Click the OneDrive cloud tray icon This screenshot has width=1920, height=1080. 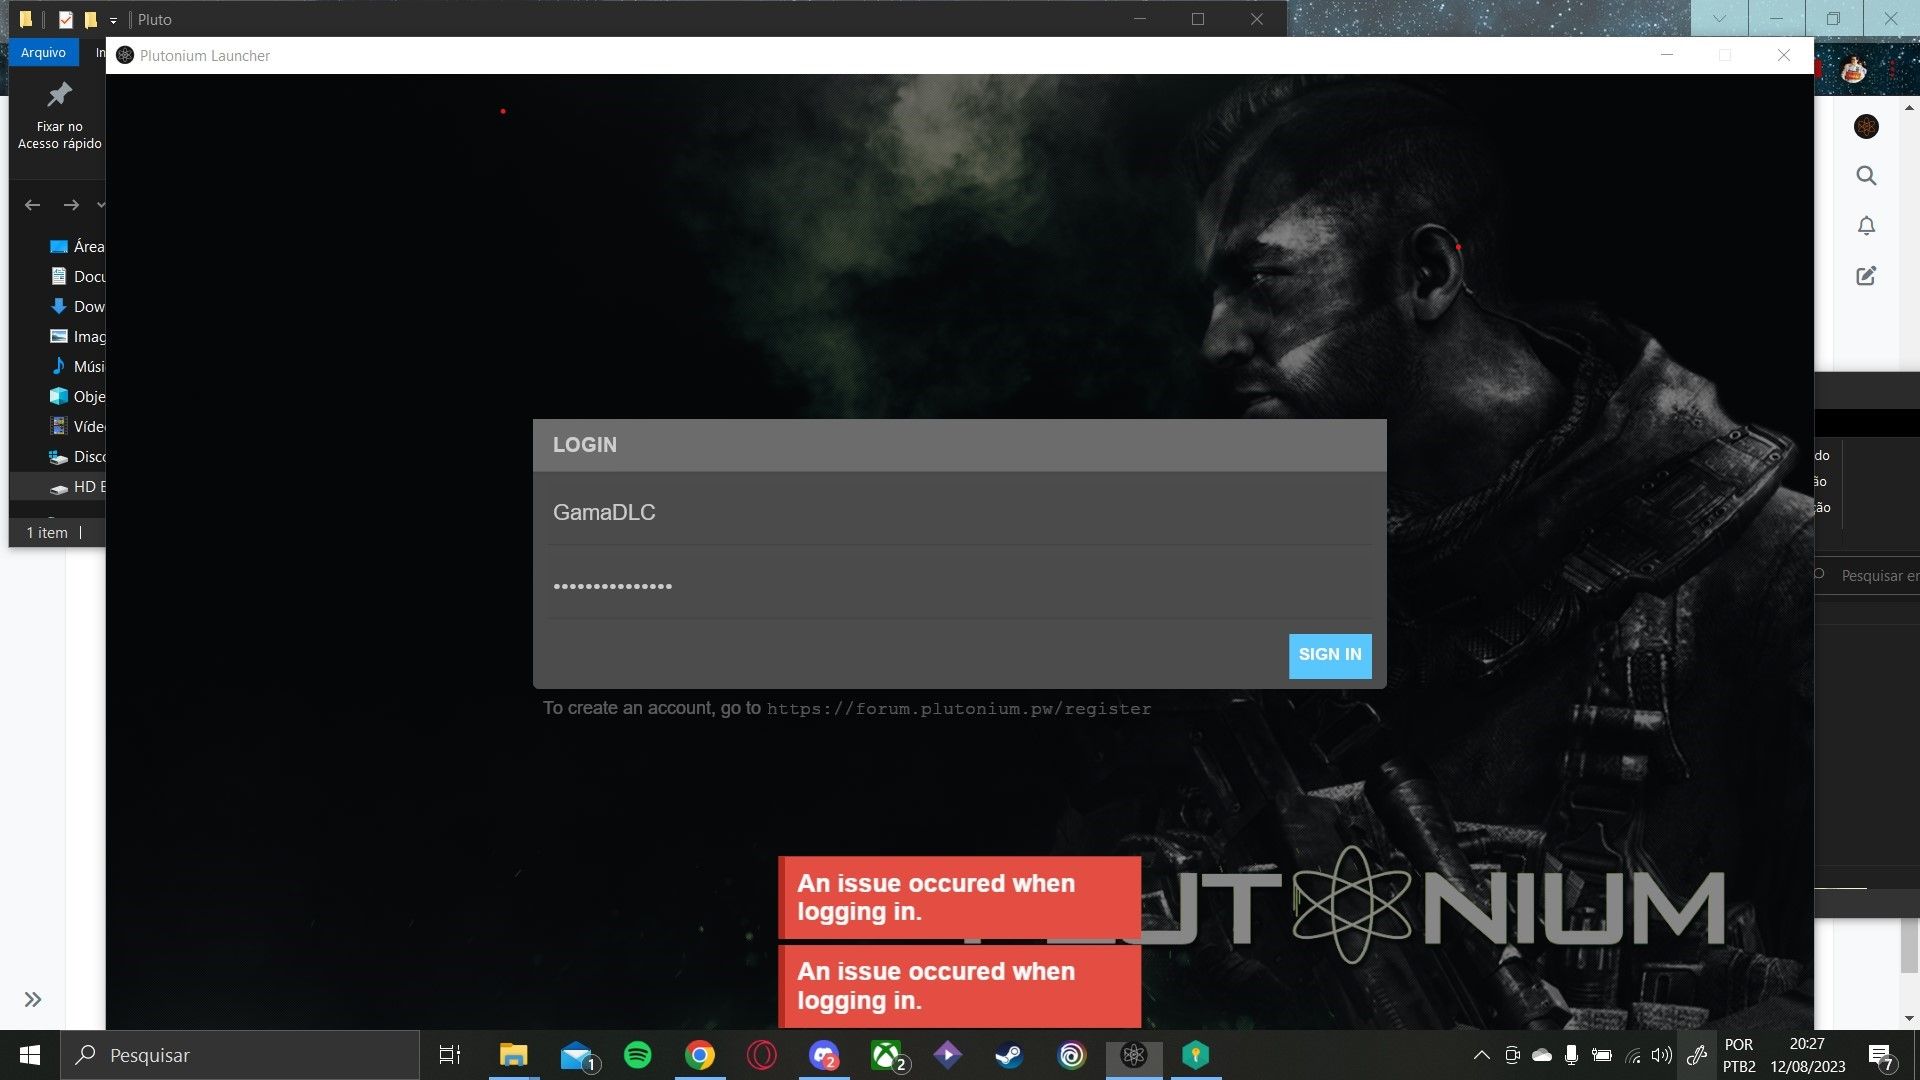[1542, 1055]
